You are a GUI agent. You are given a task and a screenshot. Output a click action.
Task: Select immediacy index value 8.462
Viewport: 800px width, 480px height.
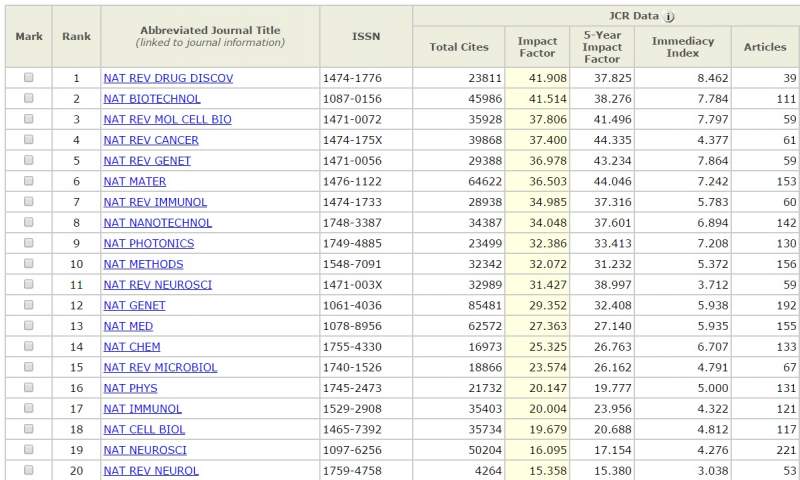(x=713, y=78)
